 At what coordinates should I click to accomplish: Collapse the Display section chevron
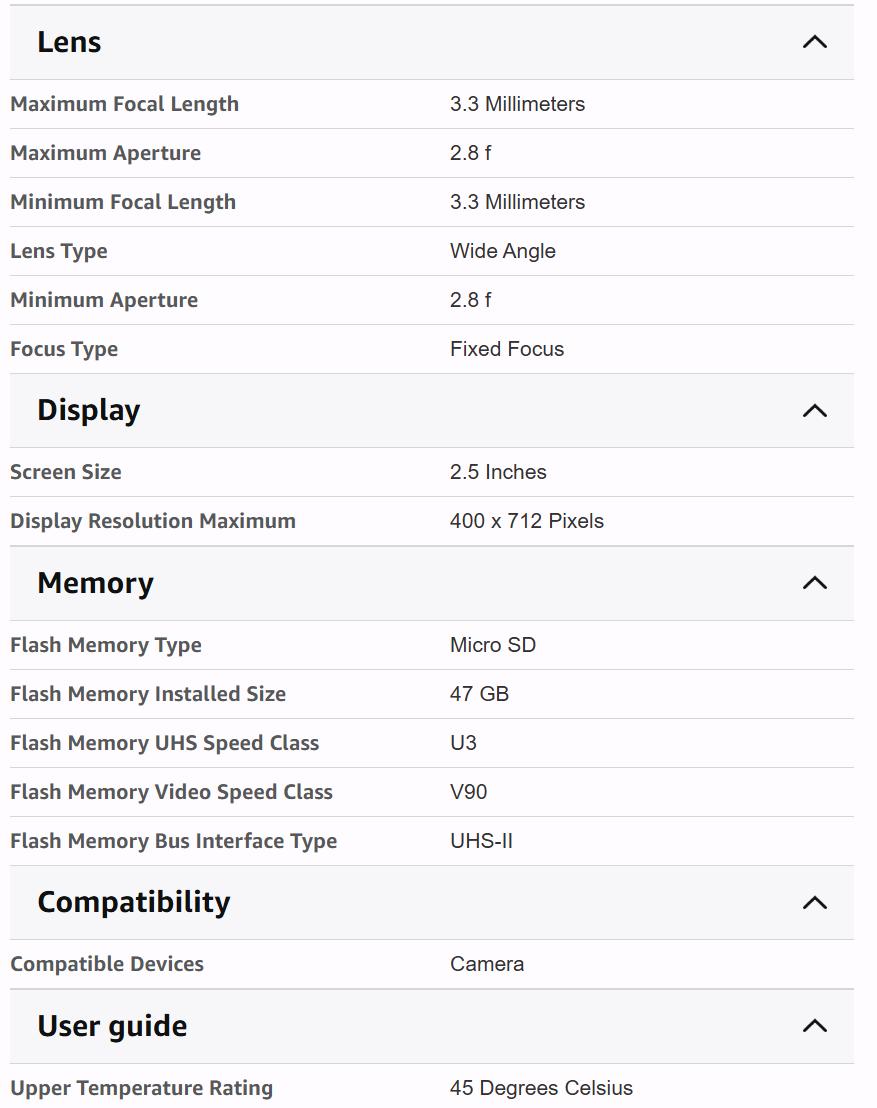click(815, 410)
